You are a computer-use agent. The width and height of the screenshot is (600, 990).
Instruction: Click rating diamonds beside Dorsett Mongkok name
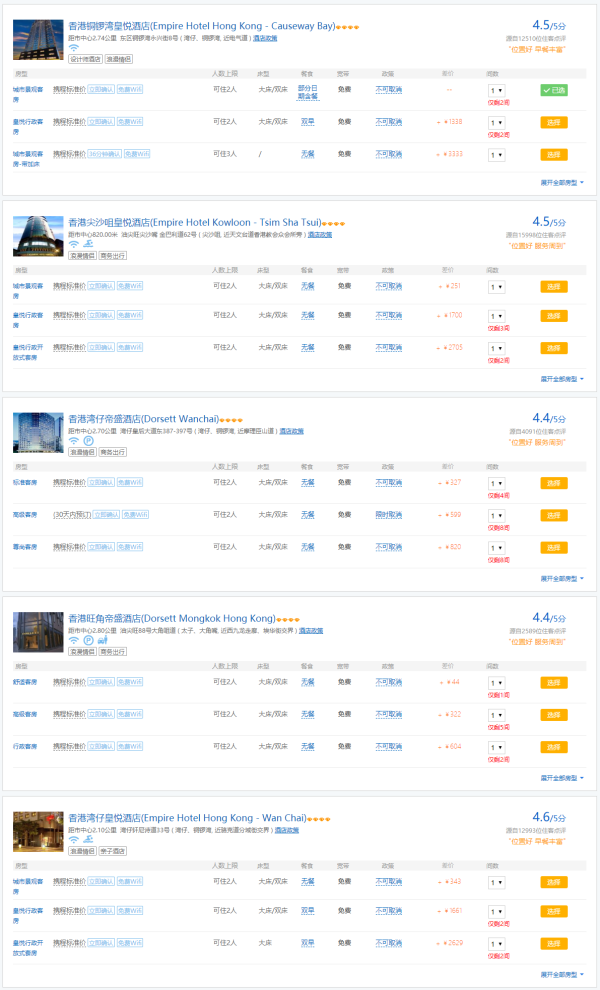(288, 619)
